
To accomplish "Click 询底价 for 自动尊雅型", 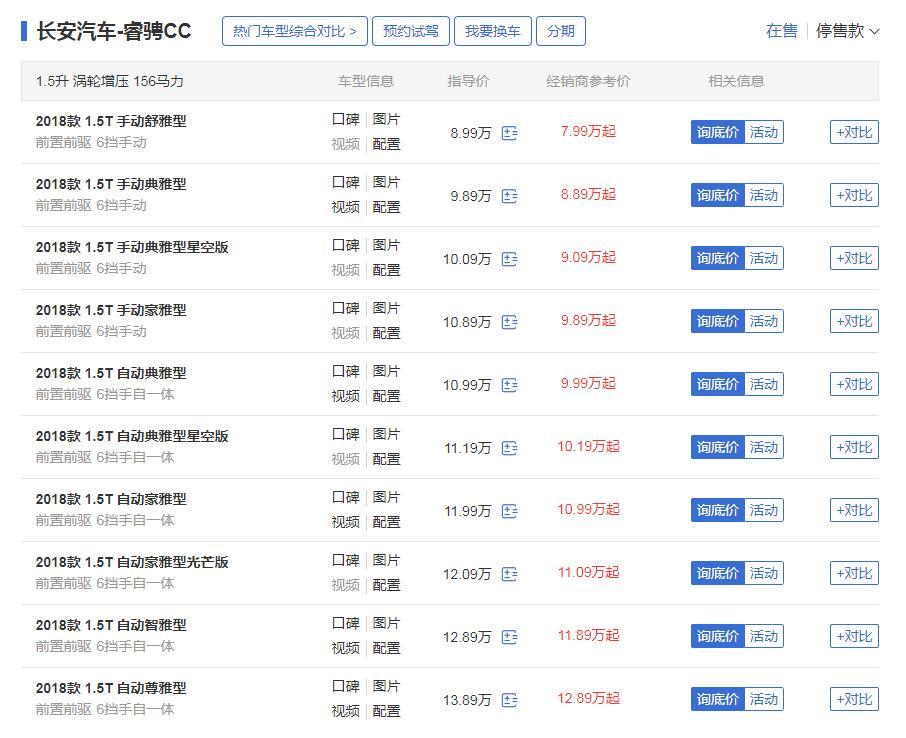I will tap(718, 699).
